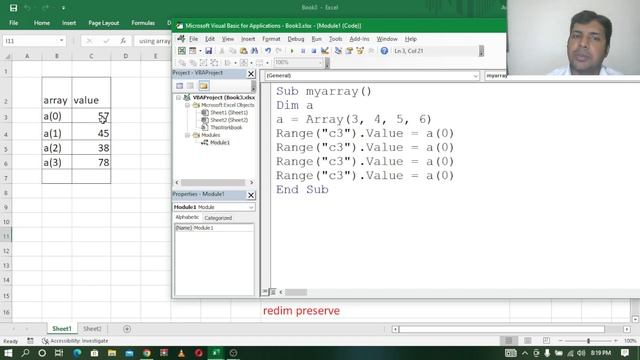
Task: Open the Tools menu
Action: (x=336, y=39)
